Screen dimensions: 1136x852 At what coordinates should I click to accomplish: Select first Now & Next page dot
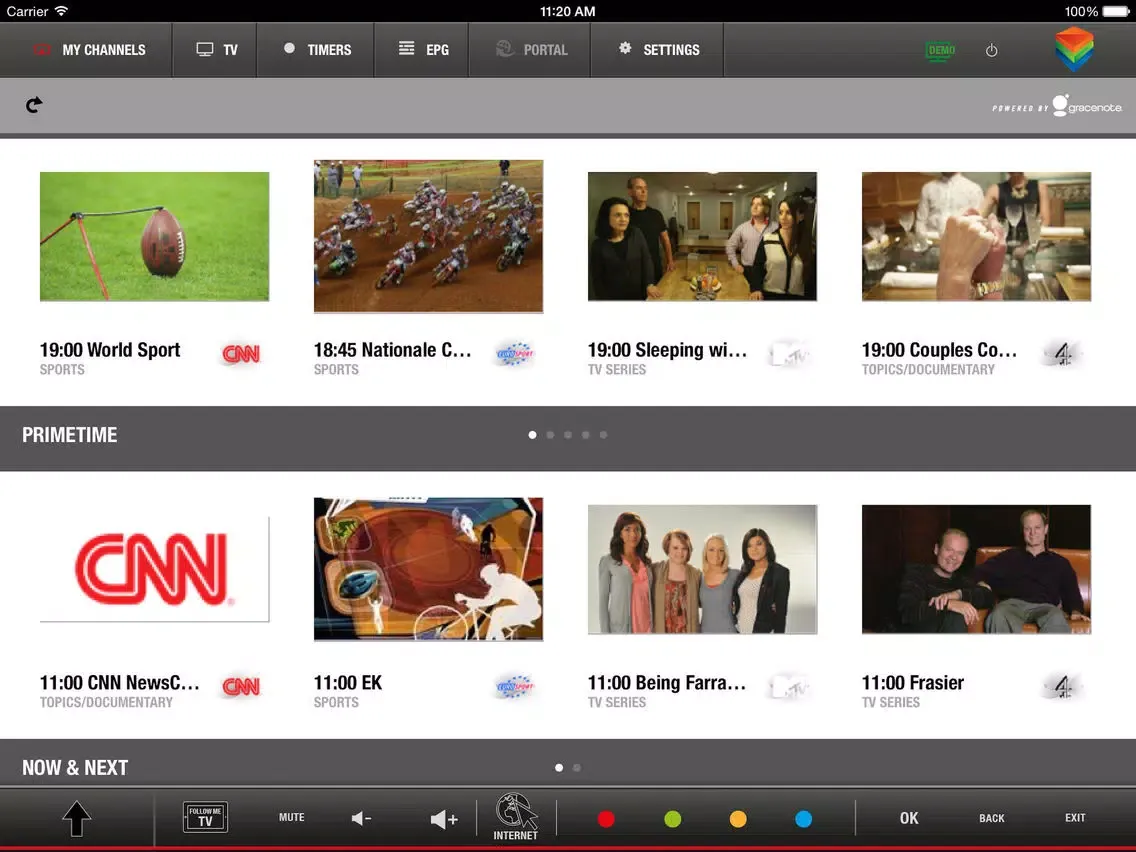click(x=559, y=767)
